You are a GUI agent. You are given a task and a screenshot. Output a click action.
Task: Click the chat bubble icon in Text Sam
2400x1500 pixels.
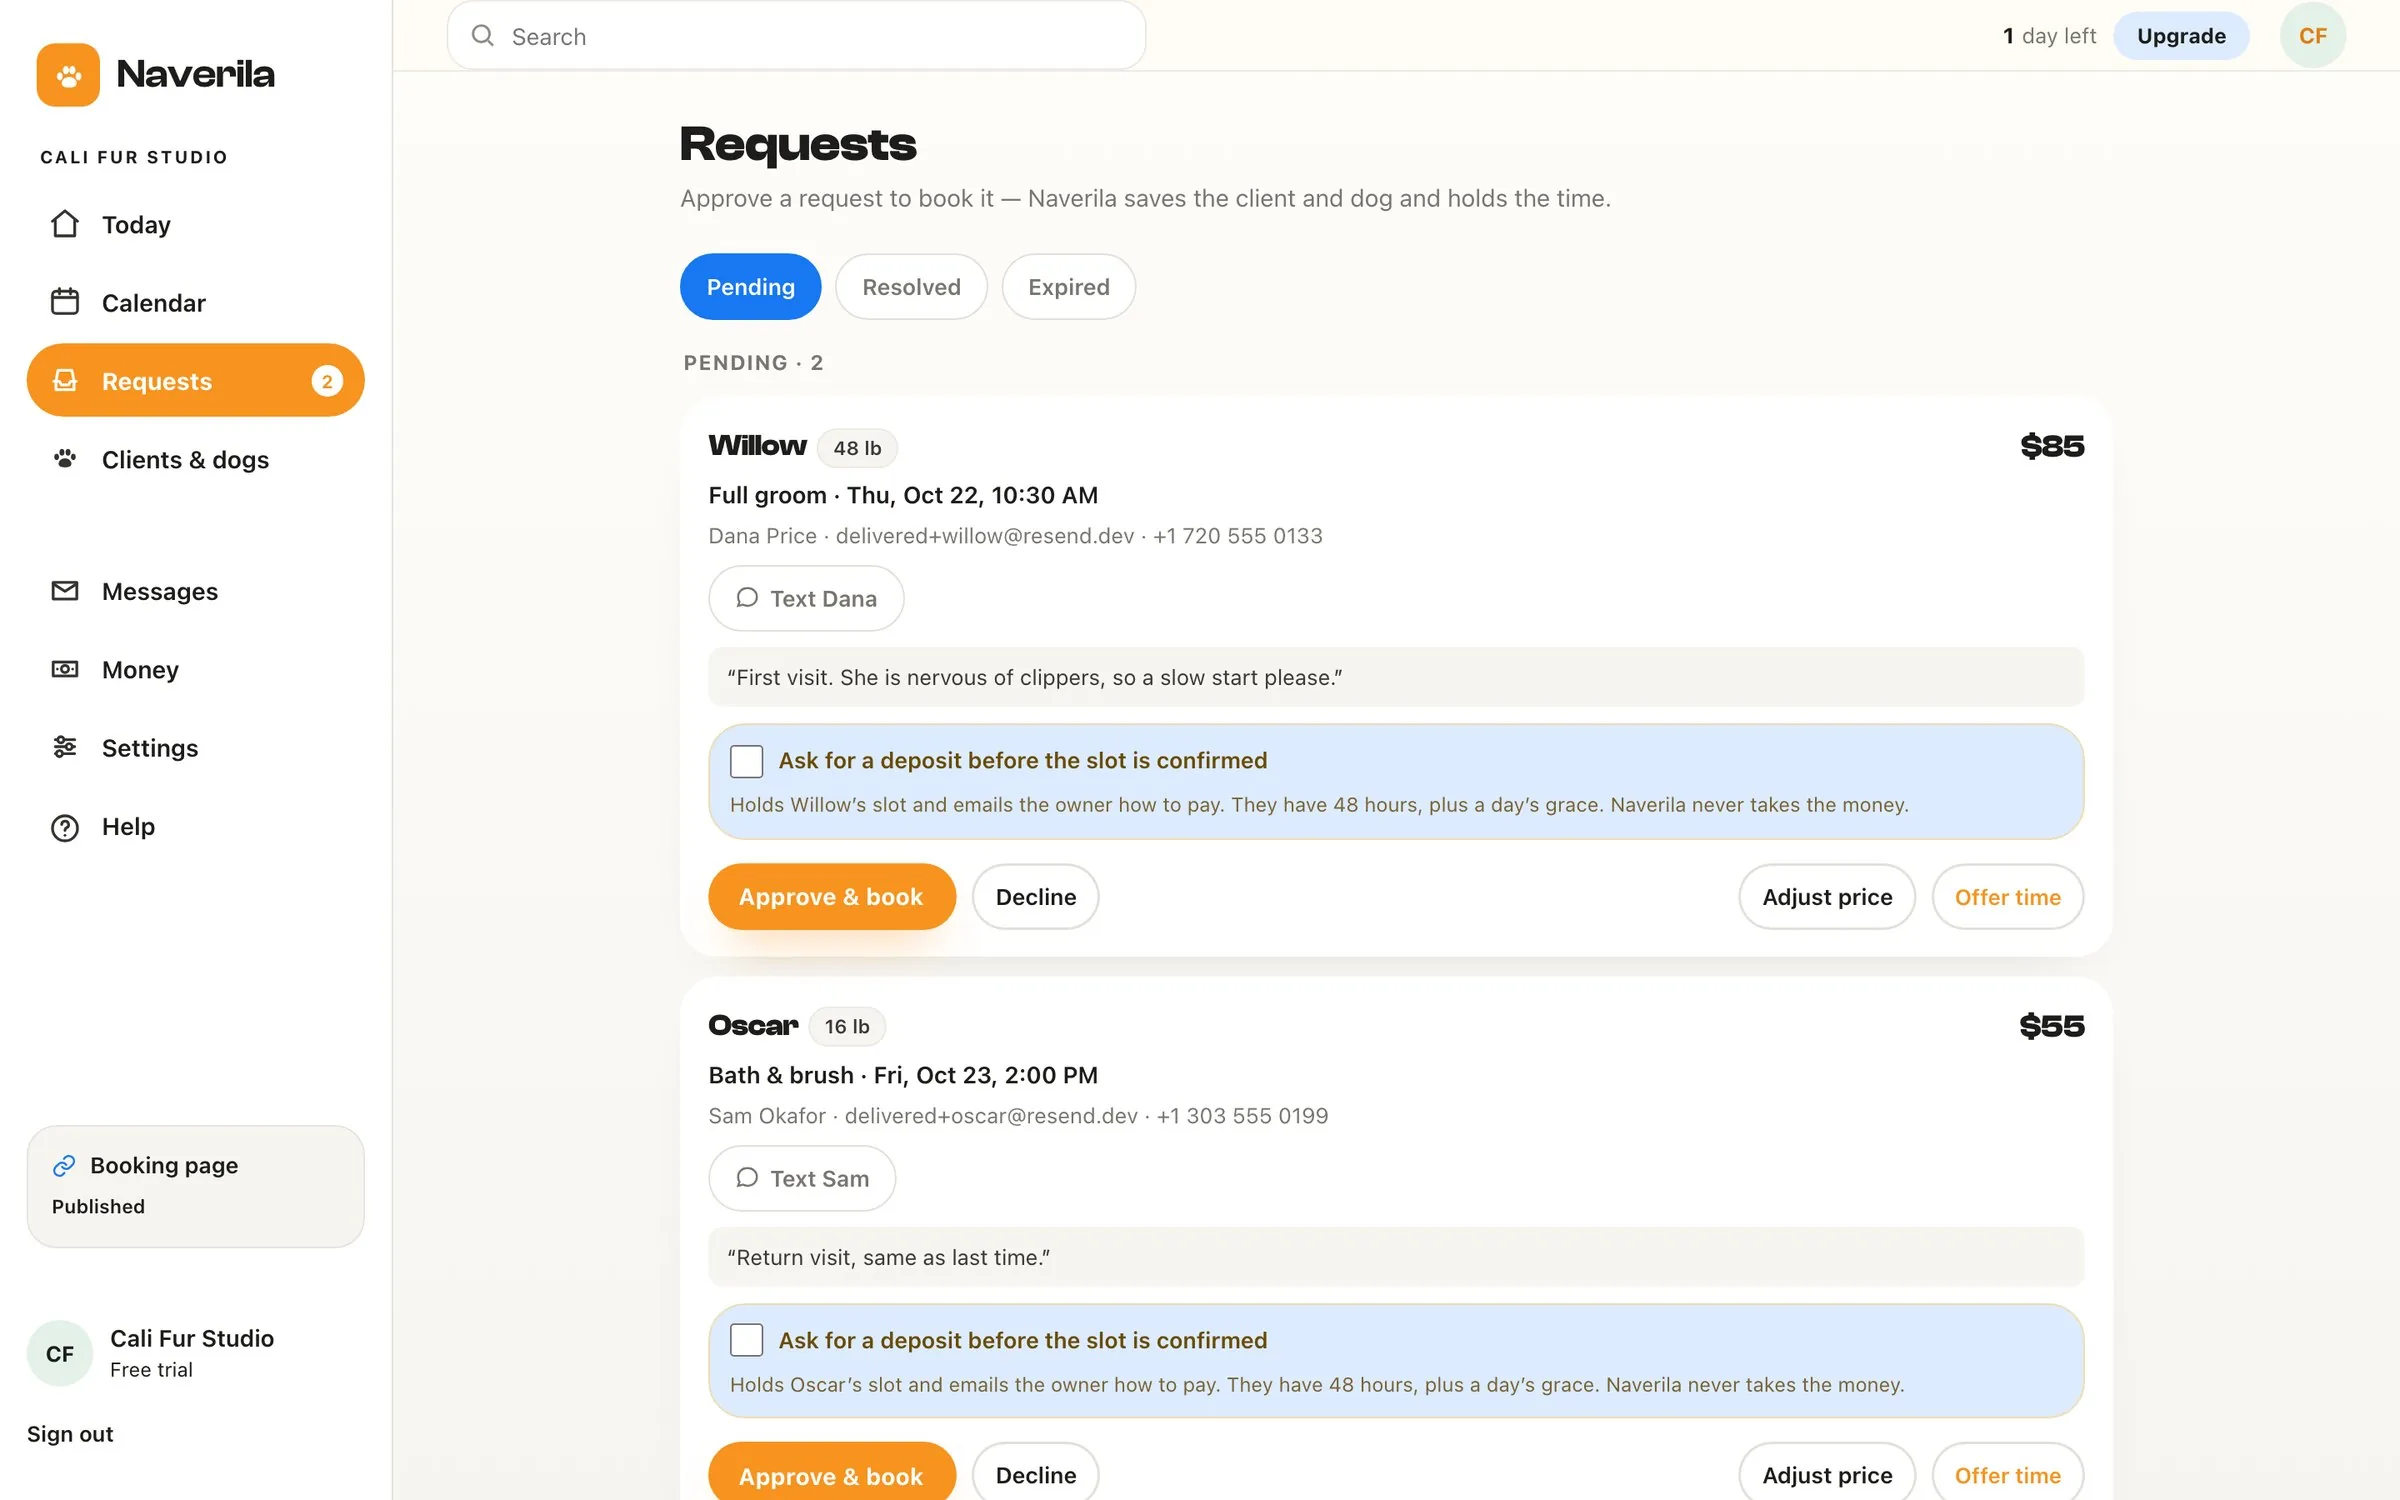click(747, 1178)
